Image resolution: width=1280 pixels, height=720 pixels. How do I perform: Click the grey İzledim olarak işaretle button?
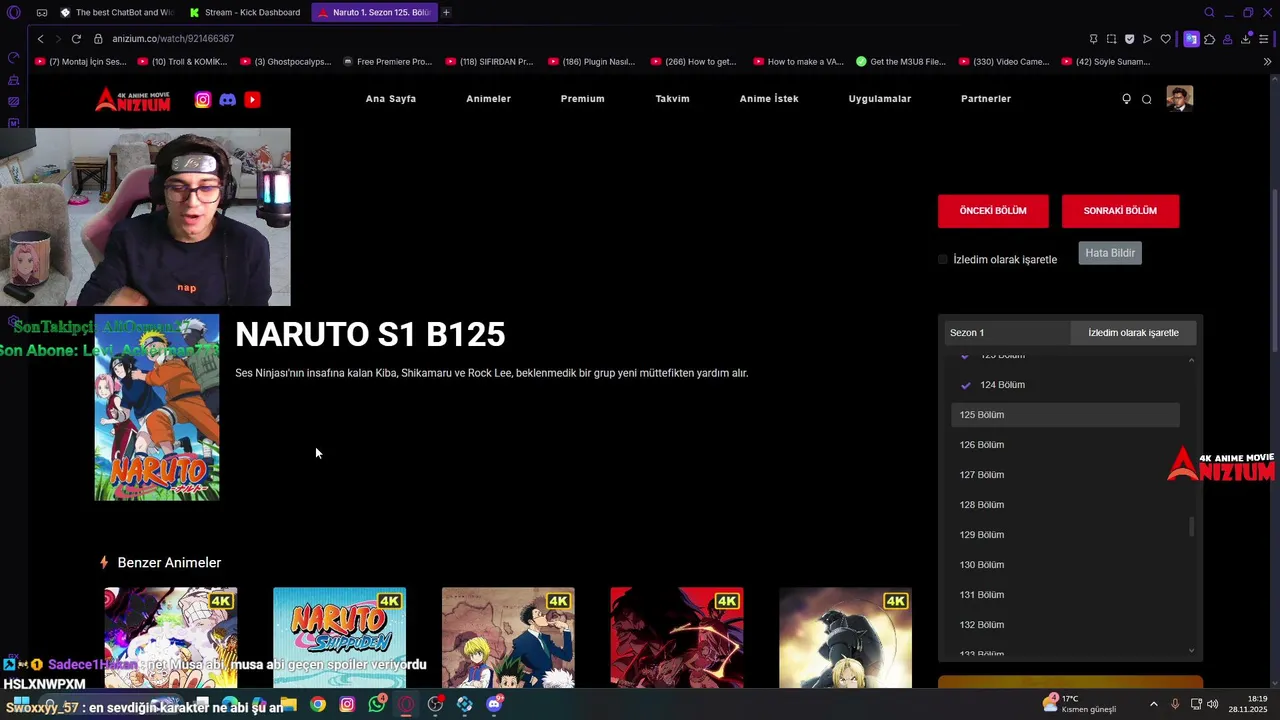pos(1133,333)
